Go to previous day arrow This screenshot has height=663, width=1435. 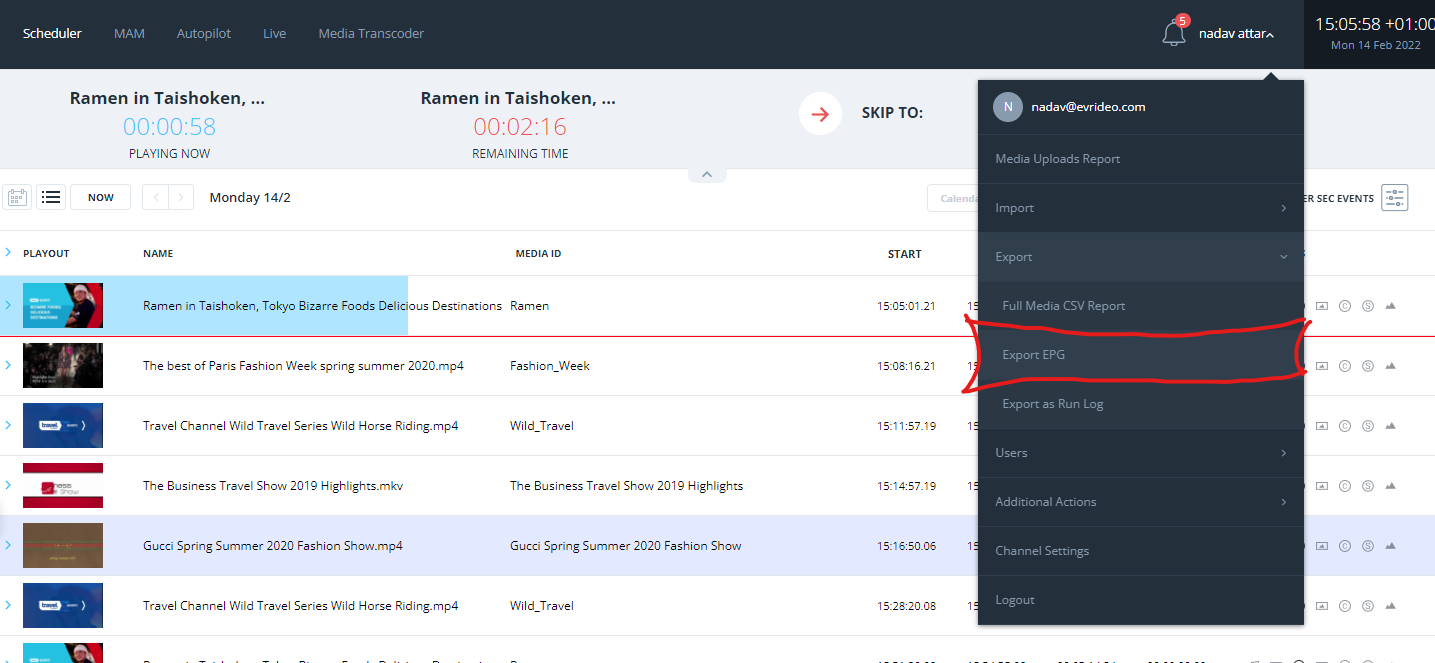(156, 197)
